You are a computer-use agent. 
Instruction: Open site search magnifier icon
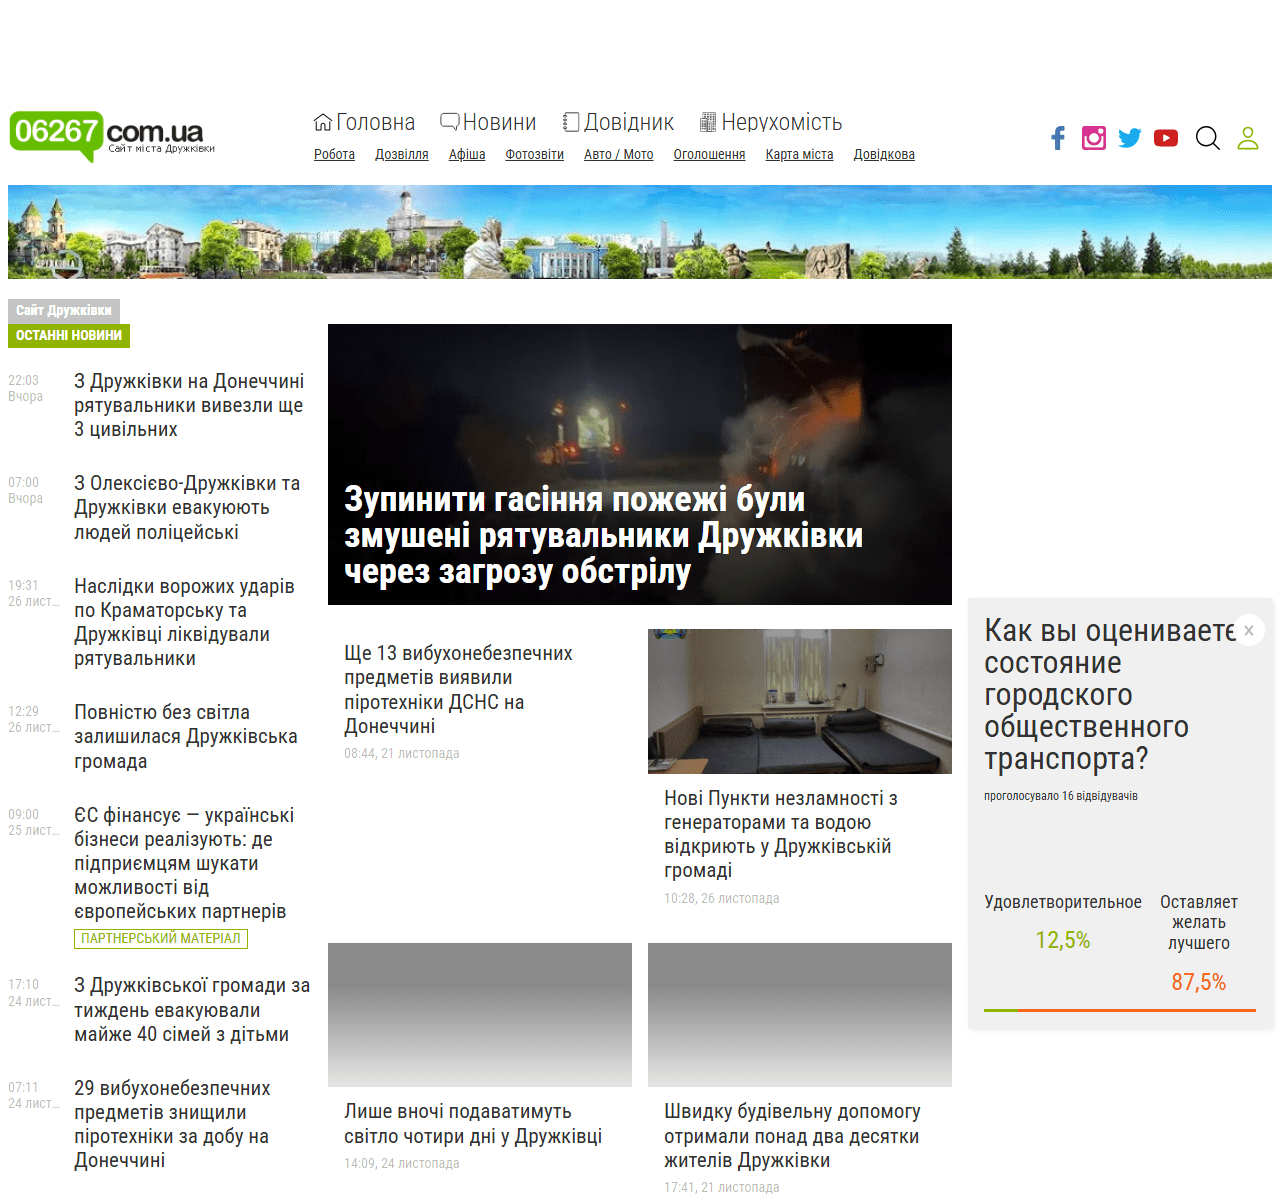pyautogui.click(x=1208, y=138)
